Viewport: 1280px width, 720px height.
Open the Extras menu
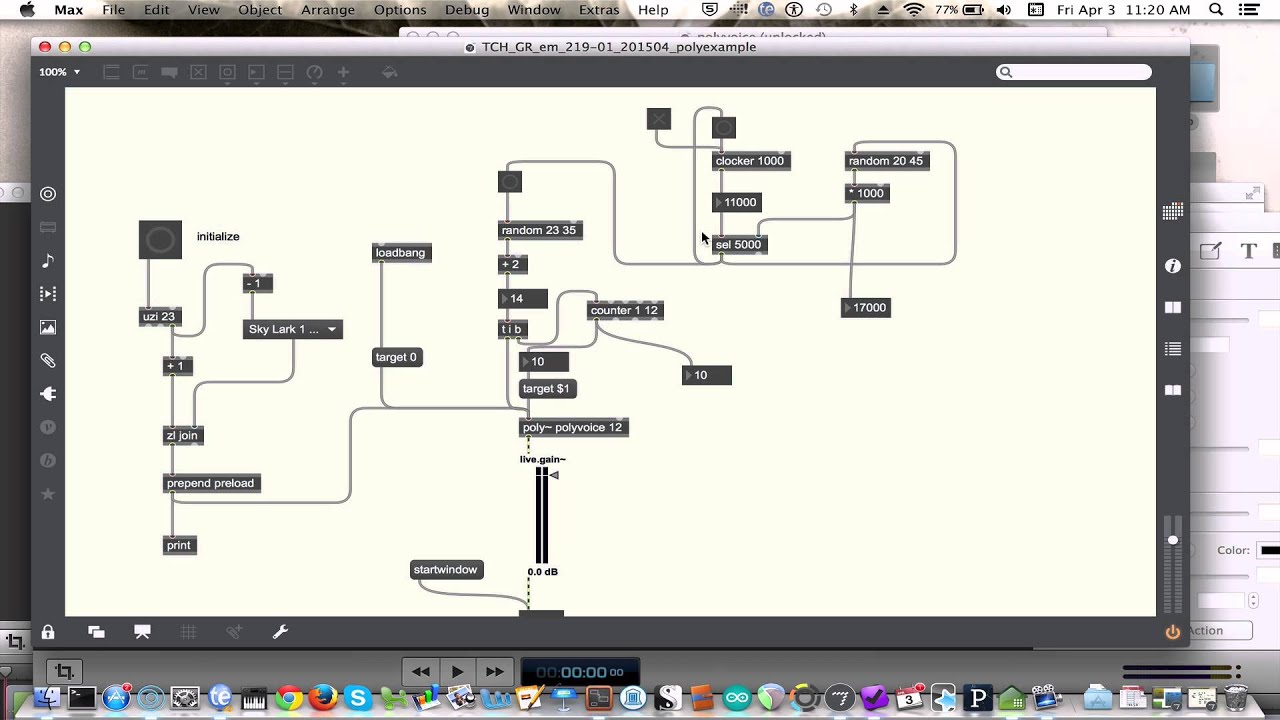pyautogui.click(x=599, y=10)
